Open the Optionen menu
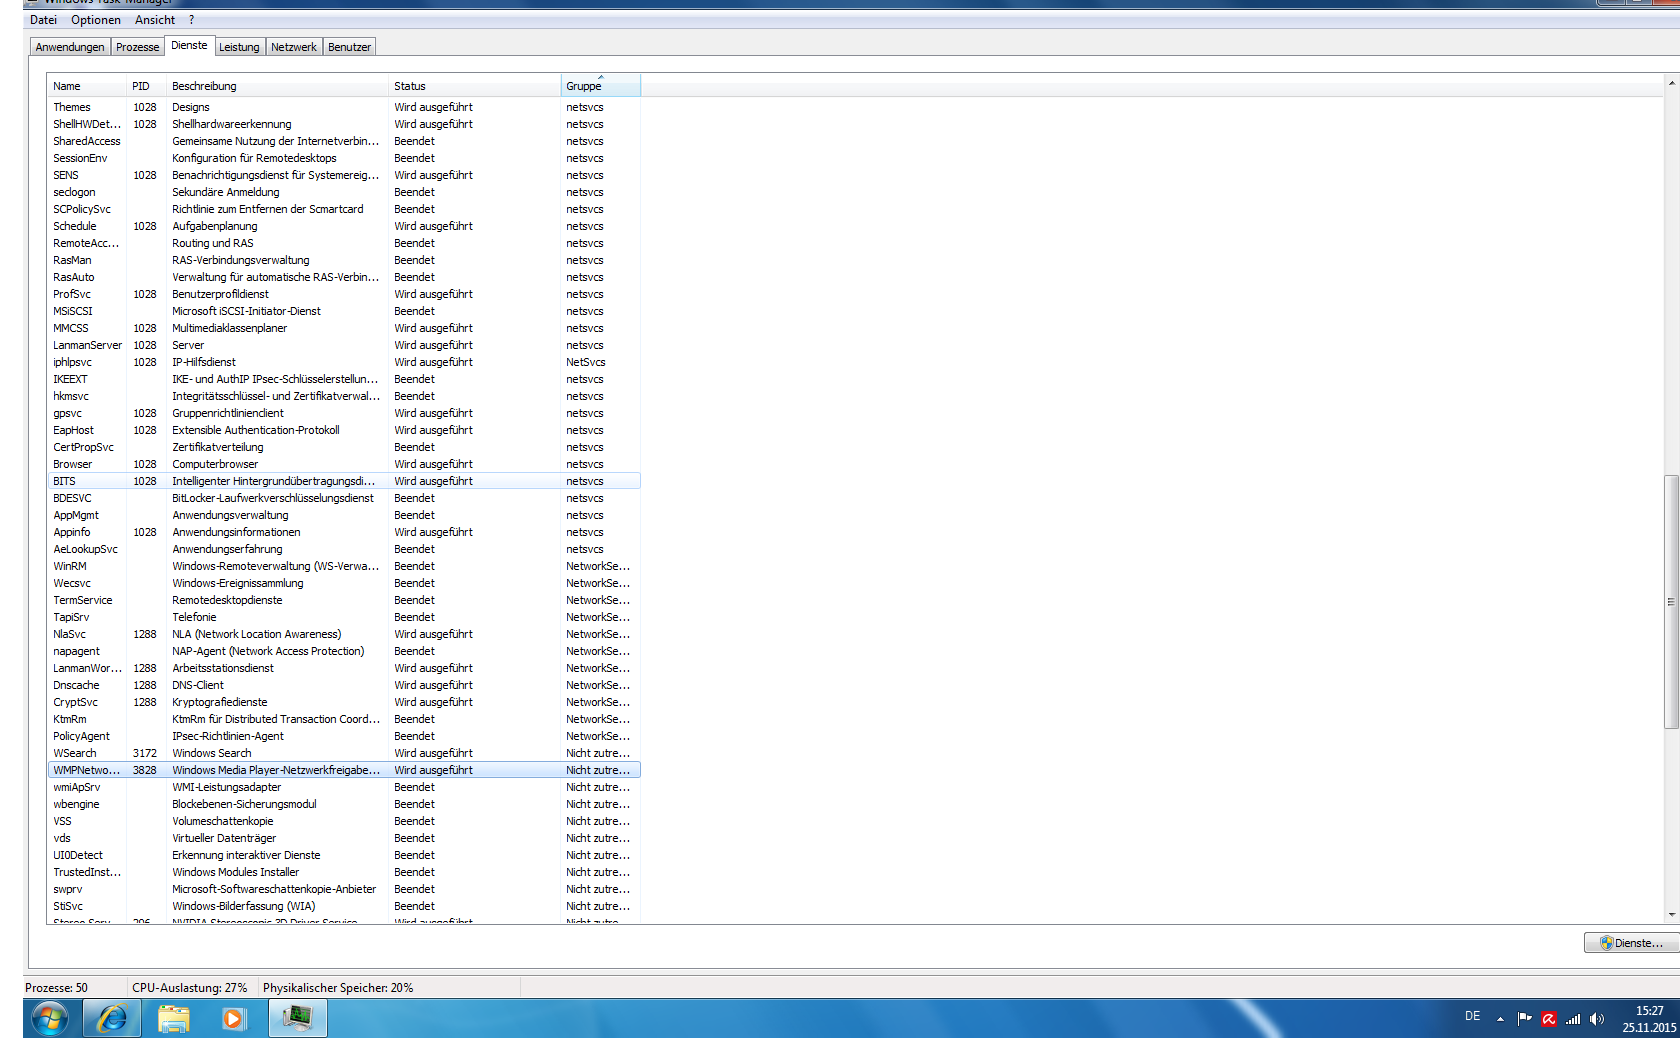 coord(96,20)
